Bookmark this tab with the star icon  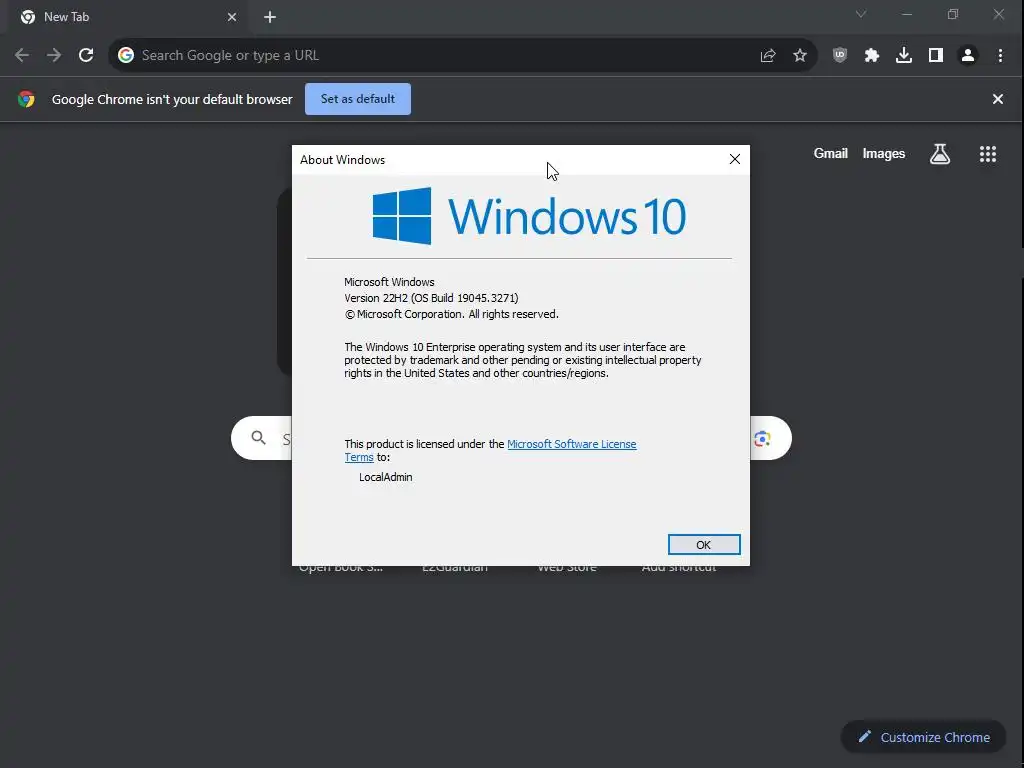(x=800, y=56)
